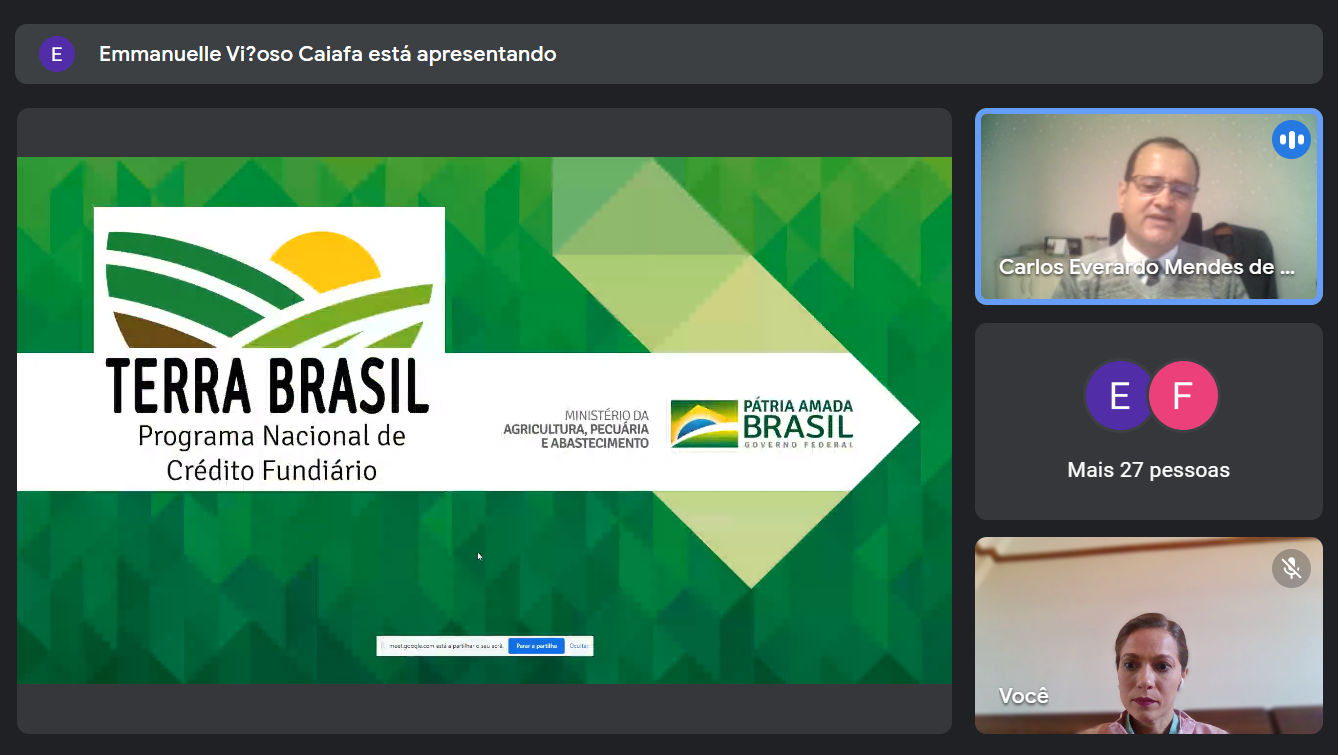Viewport: 1338px width, 755px height.
Task: Click the Pátria Amada Brasil logo on slide
Action: pos(762,424)
